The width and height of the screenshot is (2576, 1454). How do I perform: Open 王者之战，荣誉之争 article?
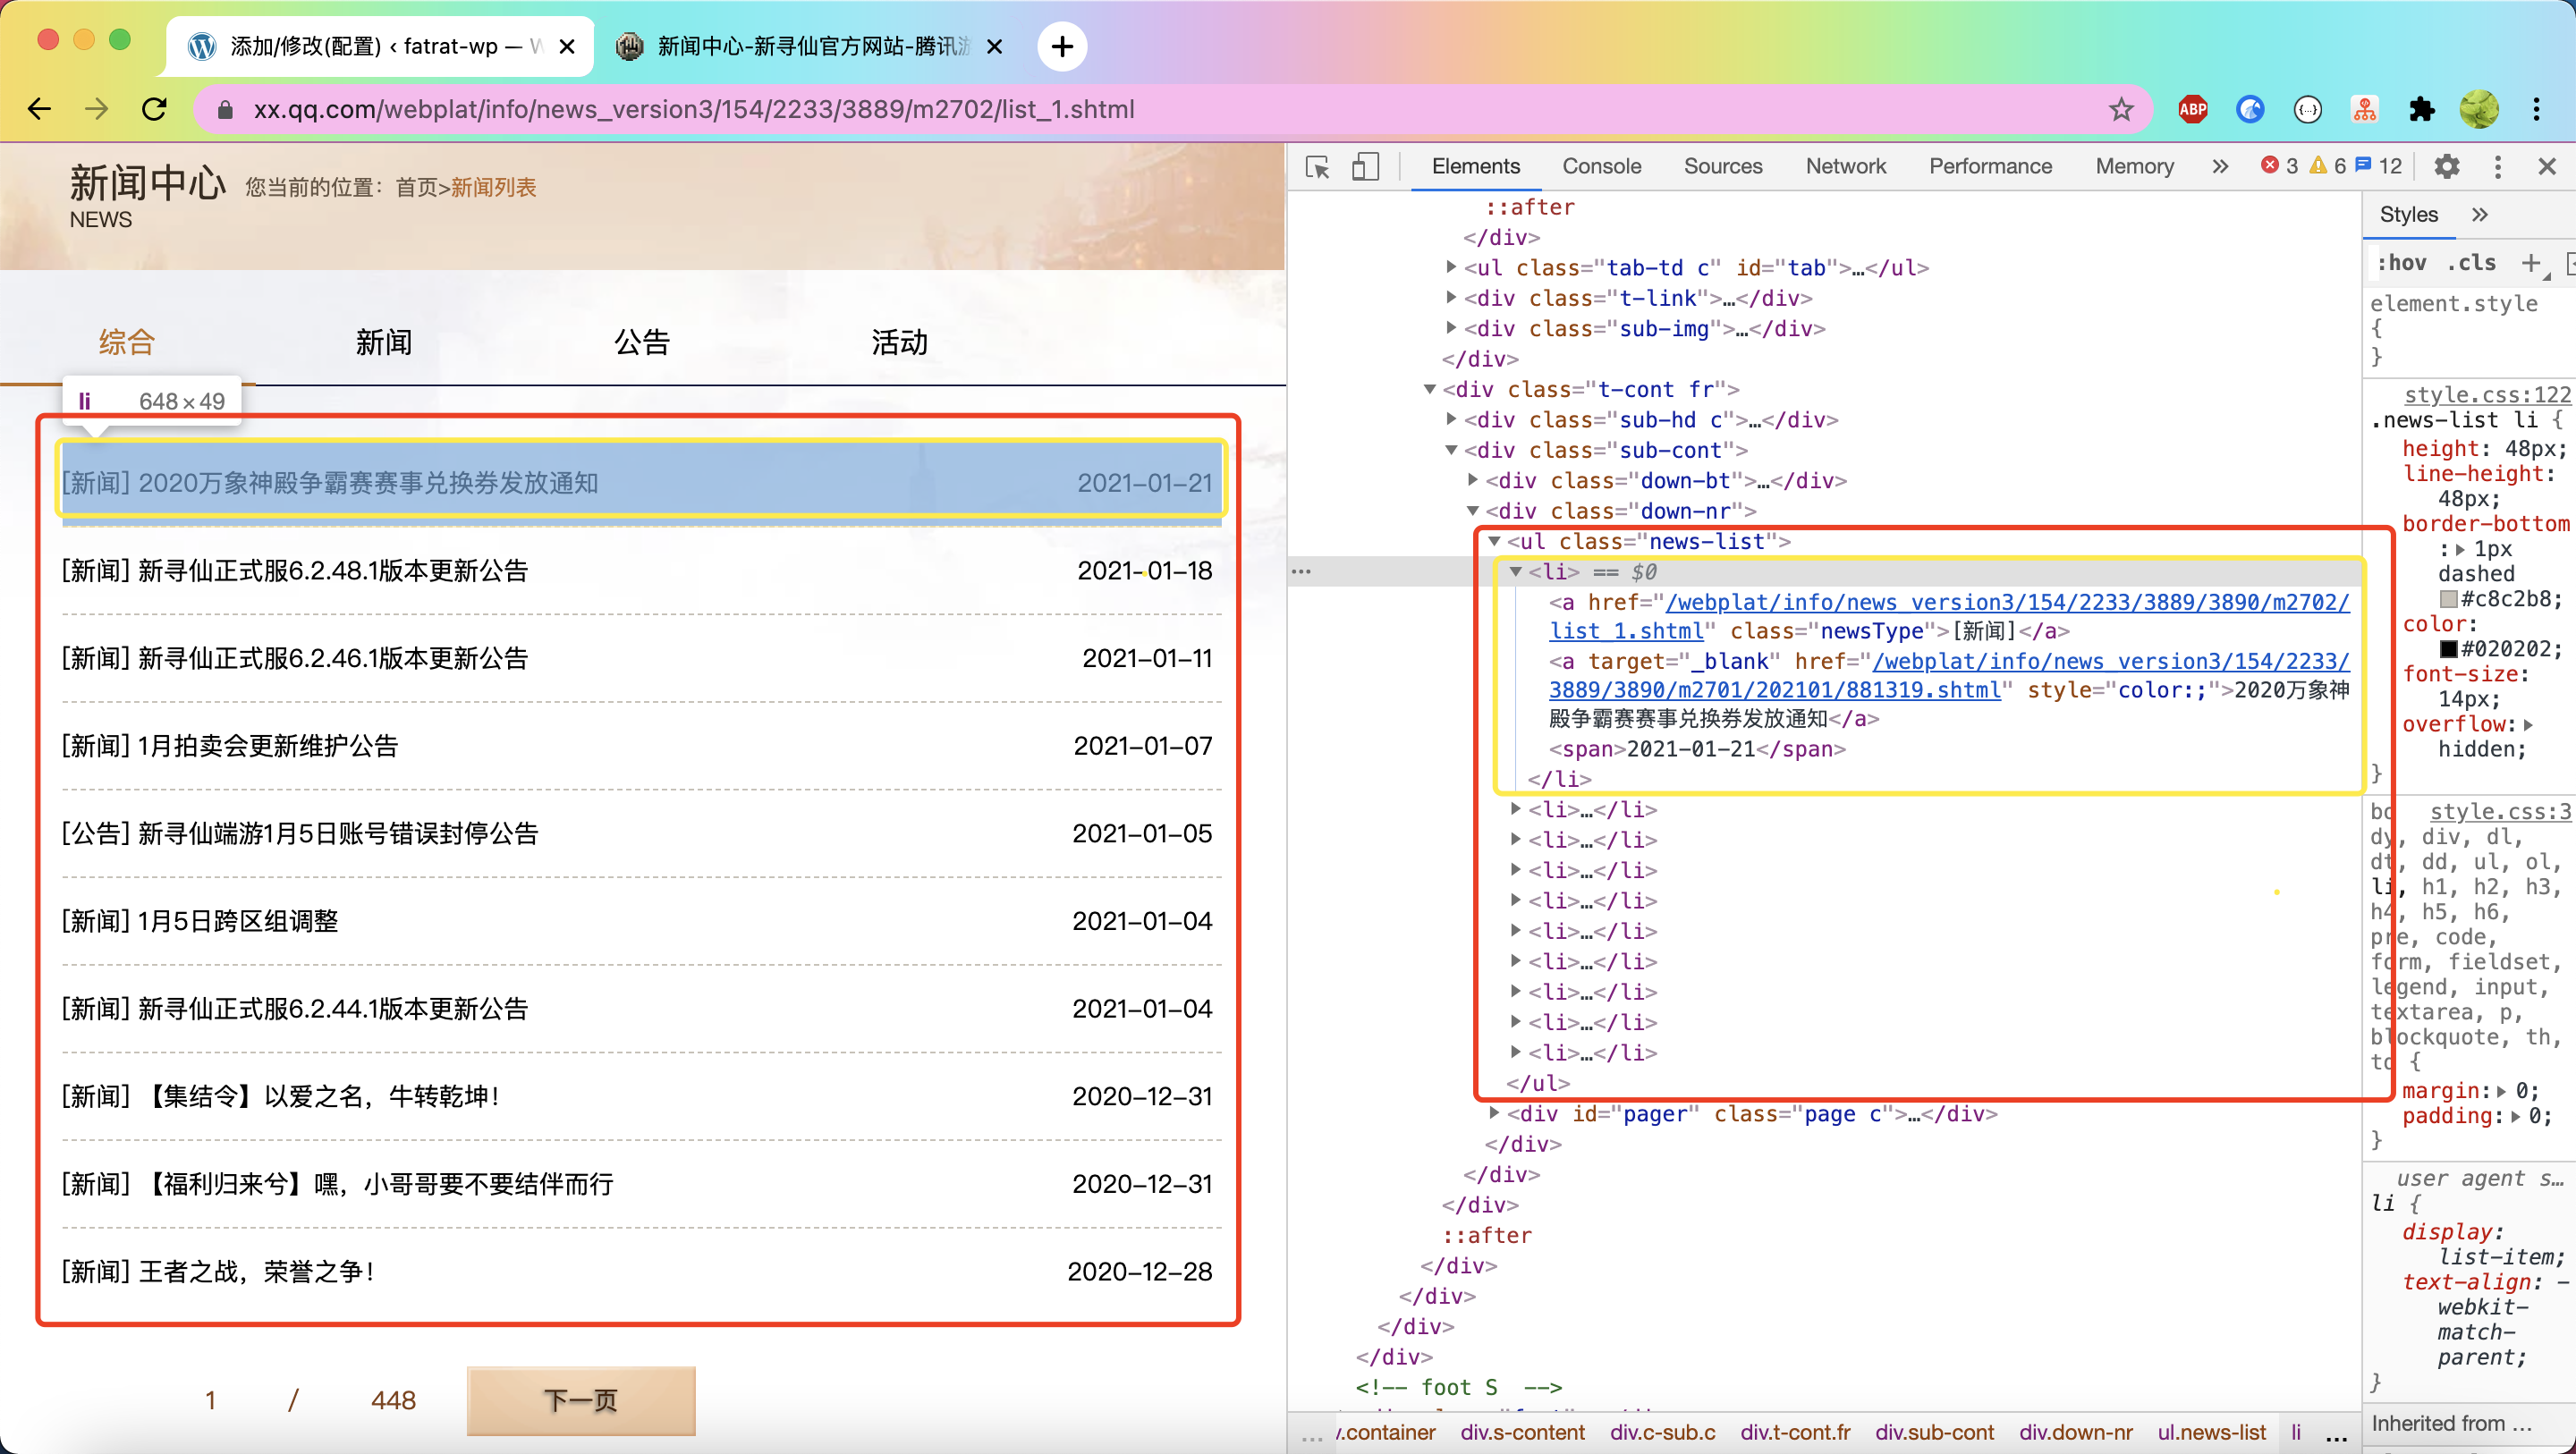tap(258, 1272)
